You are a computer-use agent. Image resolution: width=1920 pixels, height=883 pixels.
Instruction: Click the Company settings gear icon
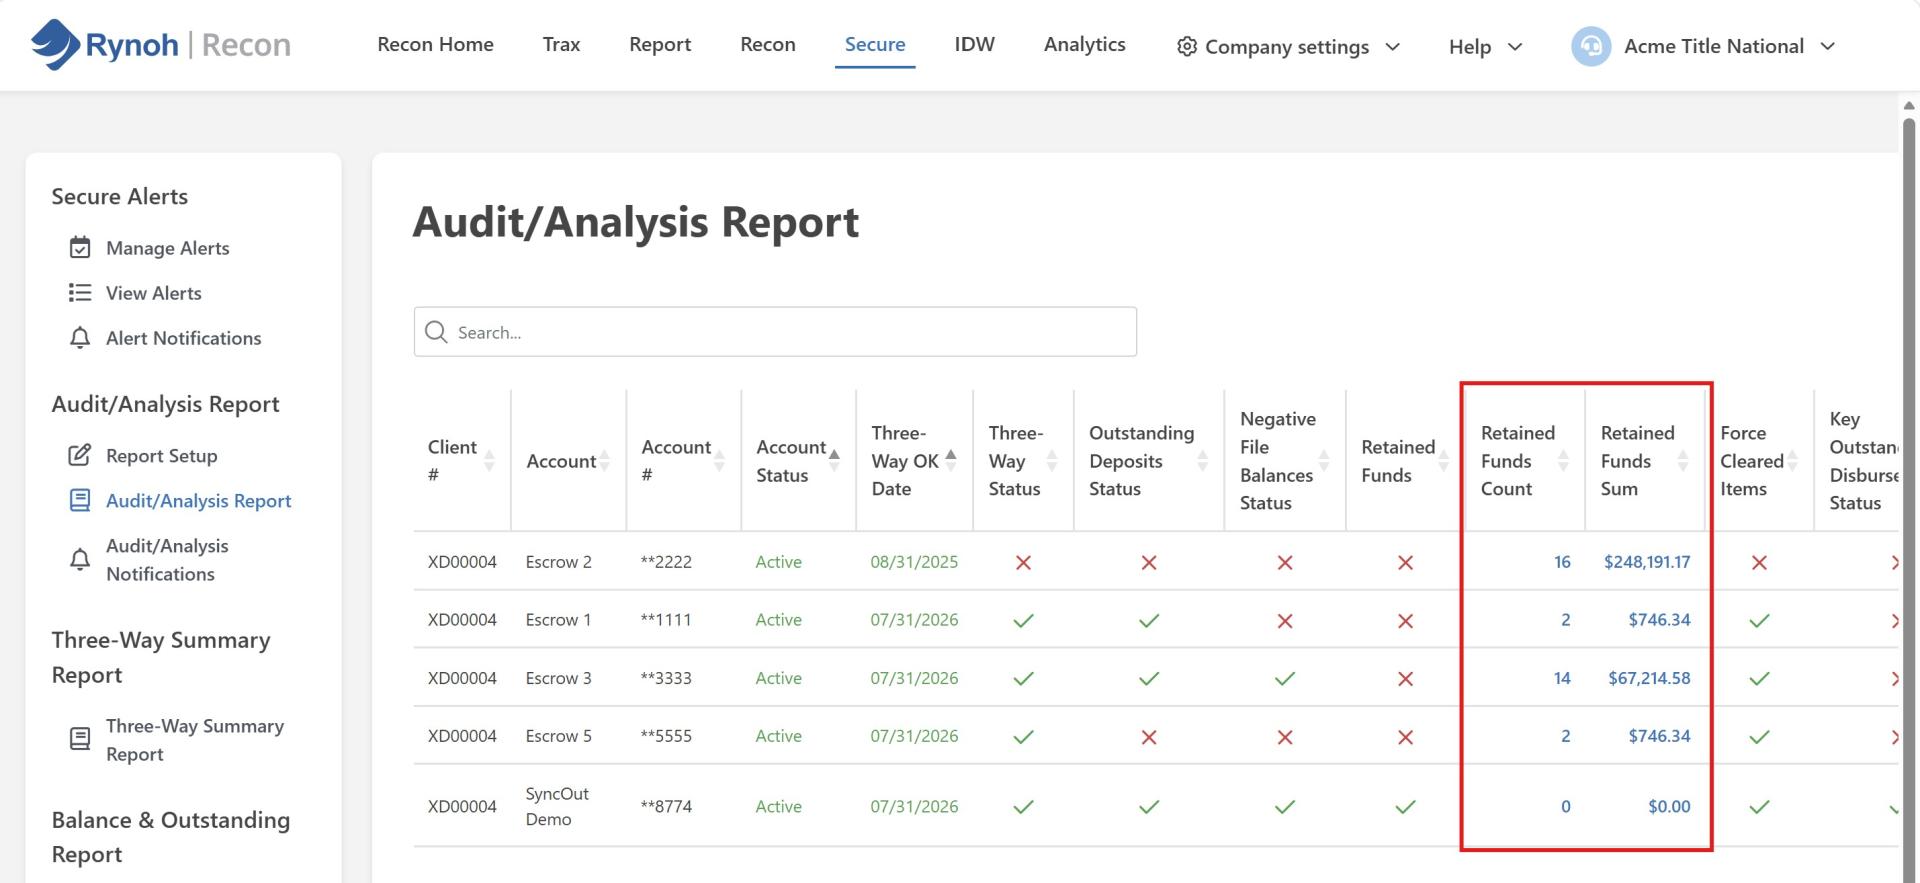click(x=1187, y=46)
